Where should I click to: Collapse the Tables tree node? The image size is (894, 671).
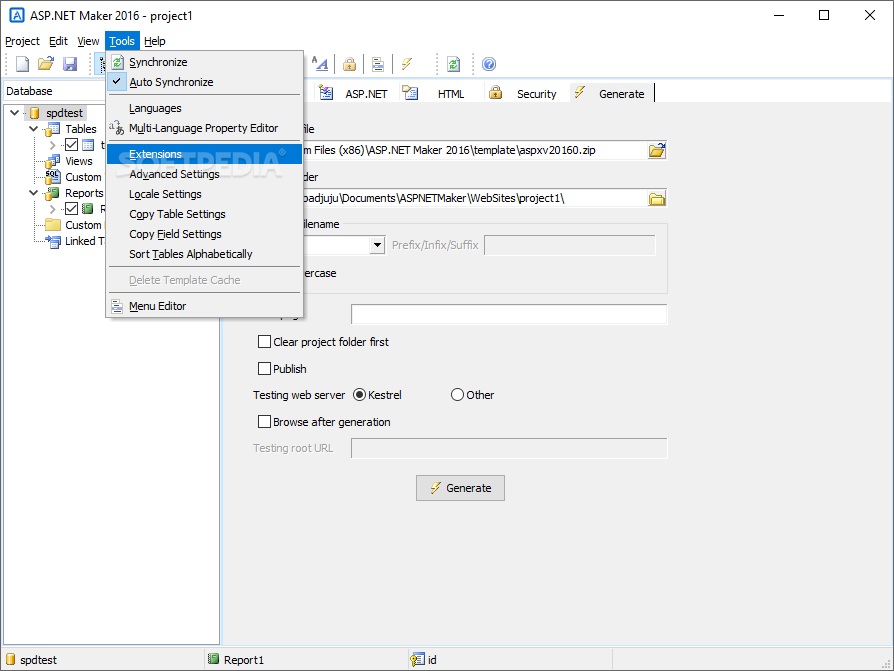tap(34, 129)
